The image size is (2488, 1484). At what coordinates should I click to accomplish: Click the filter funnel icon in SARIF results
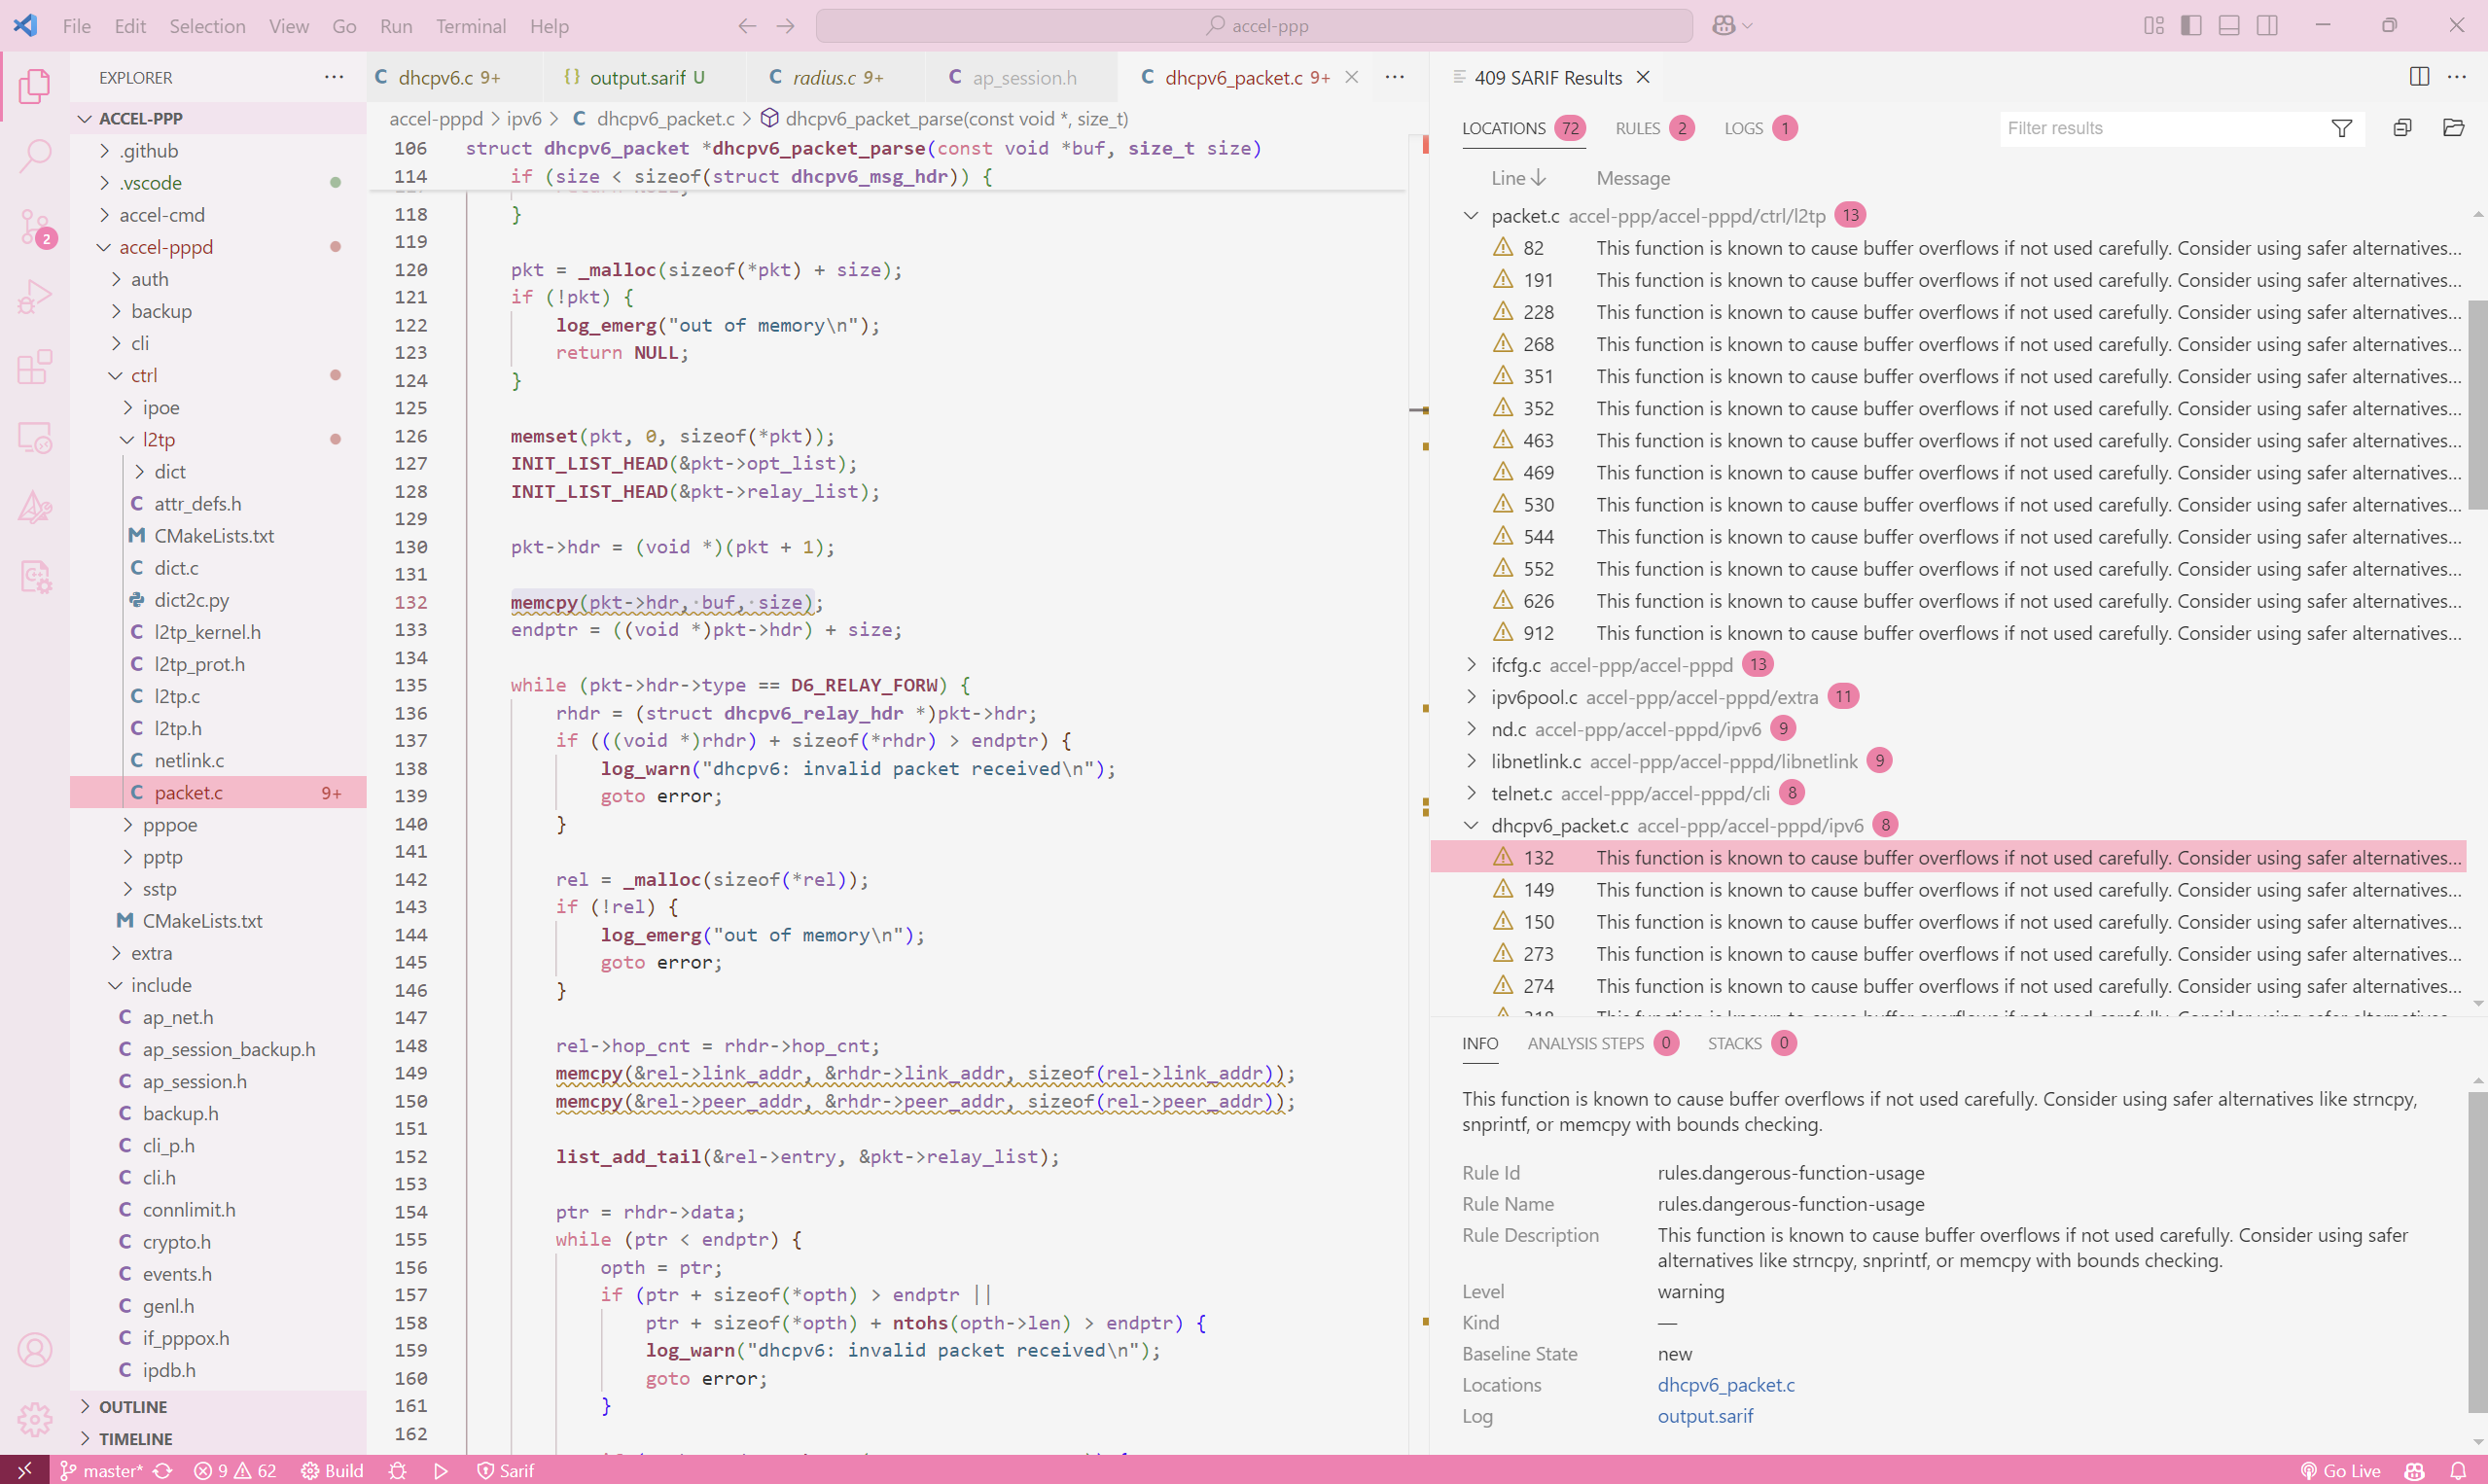2342,128
